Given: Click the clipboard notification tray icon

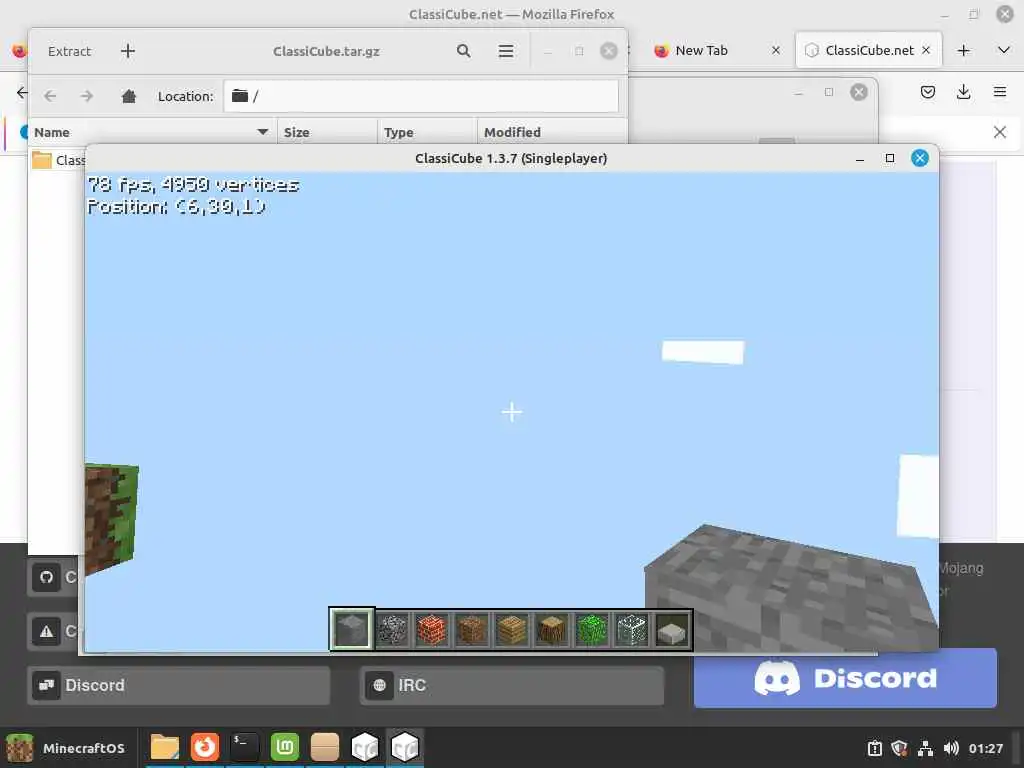Looking at the screenshot, I should tap(874, 748).
